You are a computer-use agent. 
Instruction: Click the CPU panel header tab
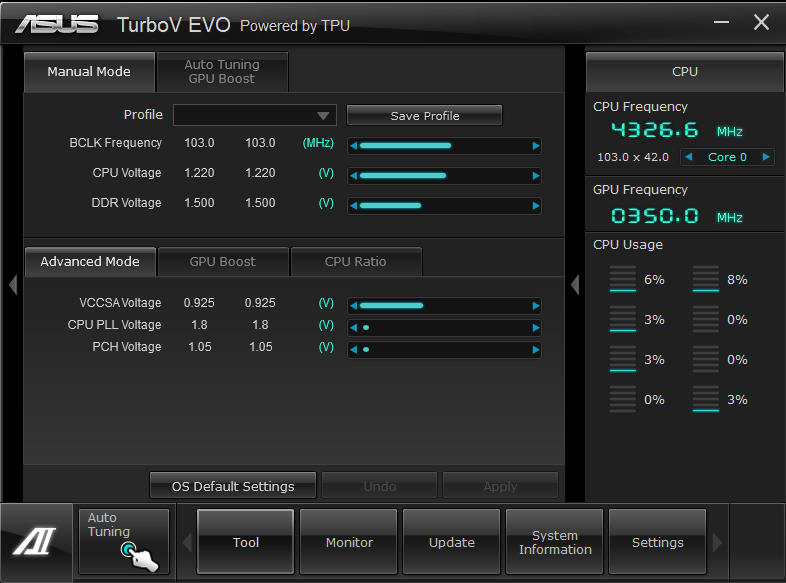pyautogui.click(x=685, y=72)
